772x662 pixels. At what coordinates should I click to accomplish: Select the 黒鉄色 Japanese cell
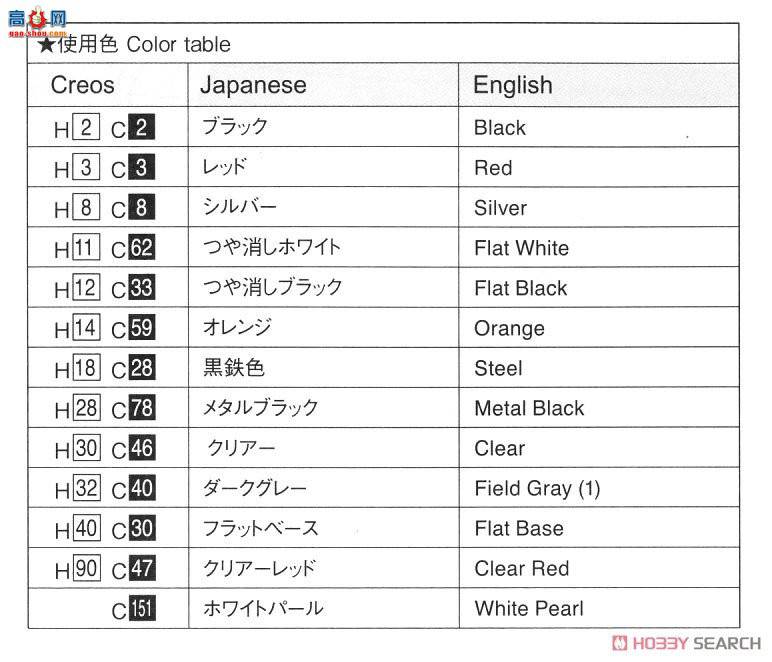(234, 368)
